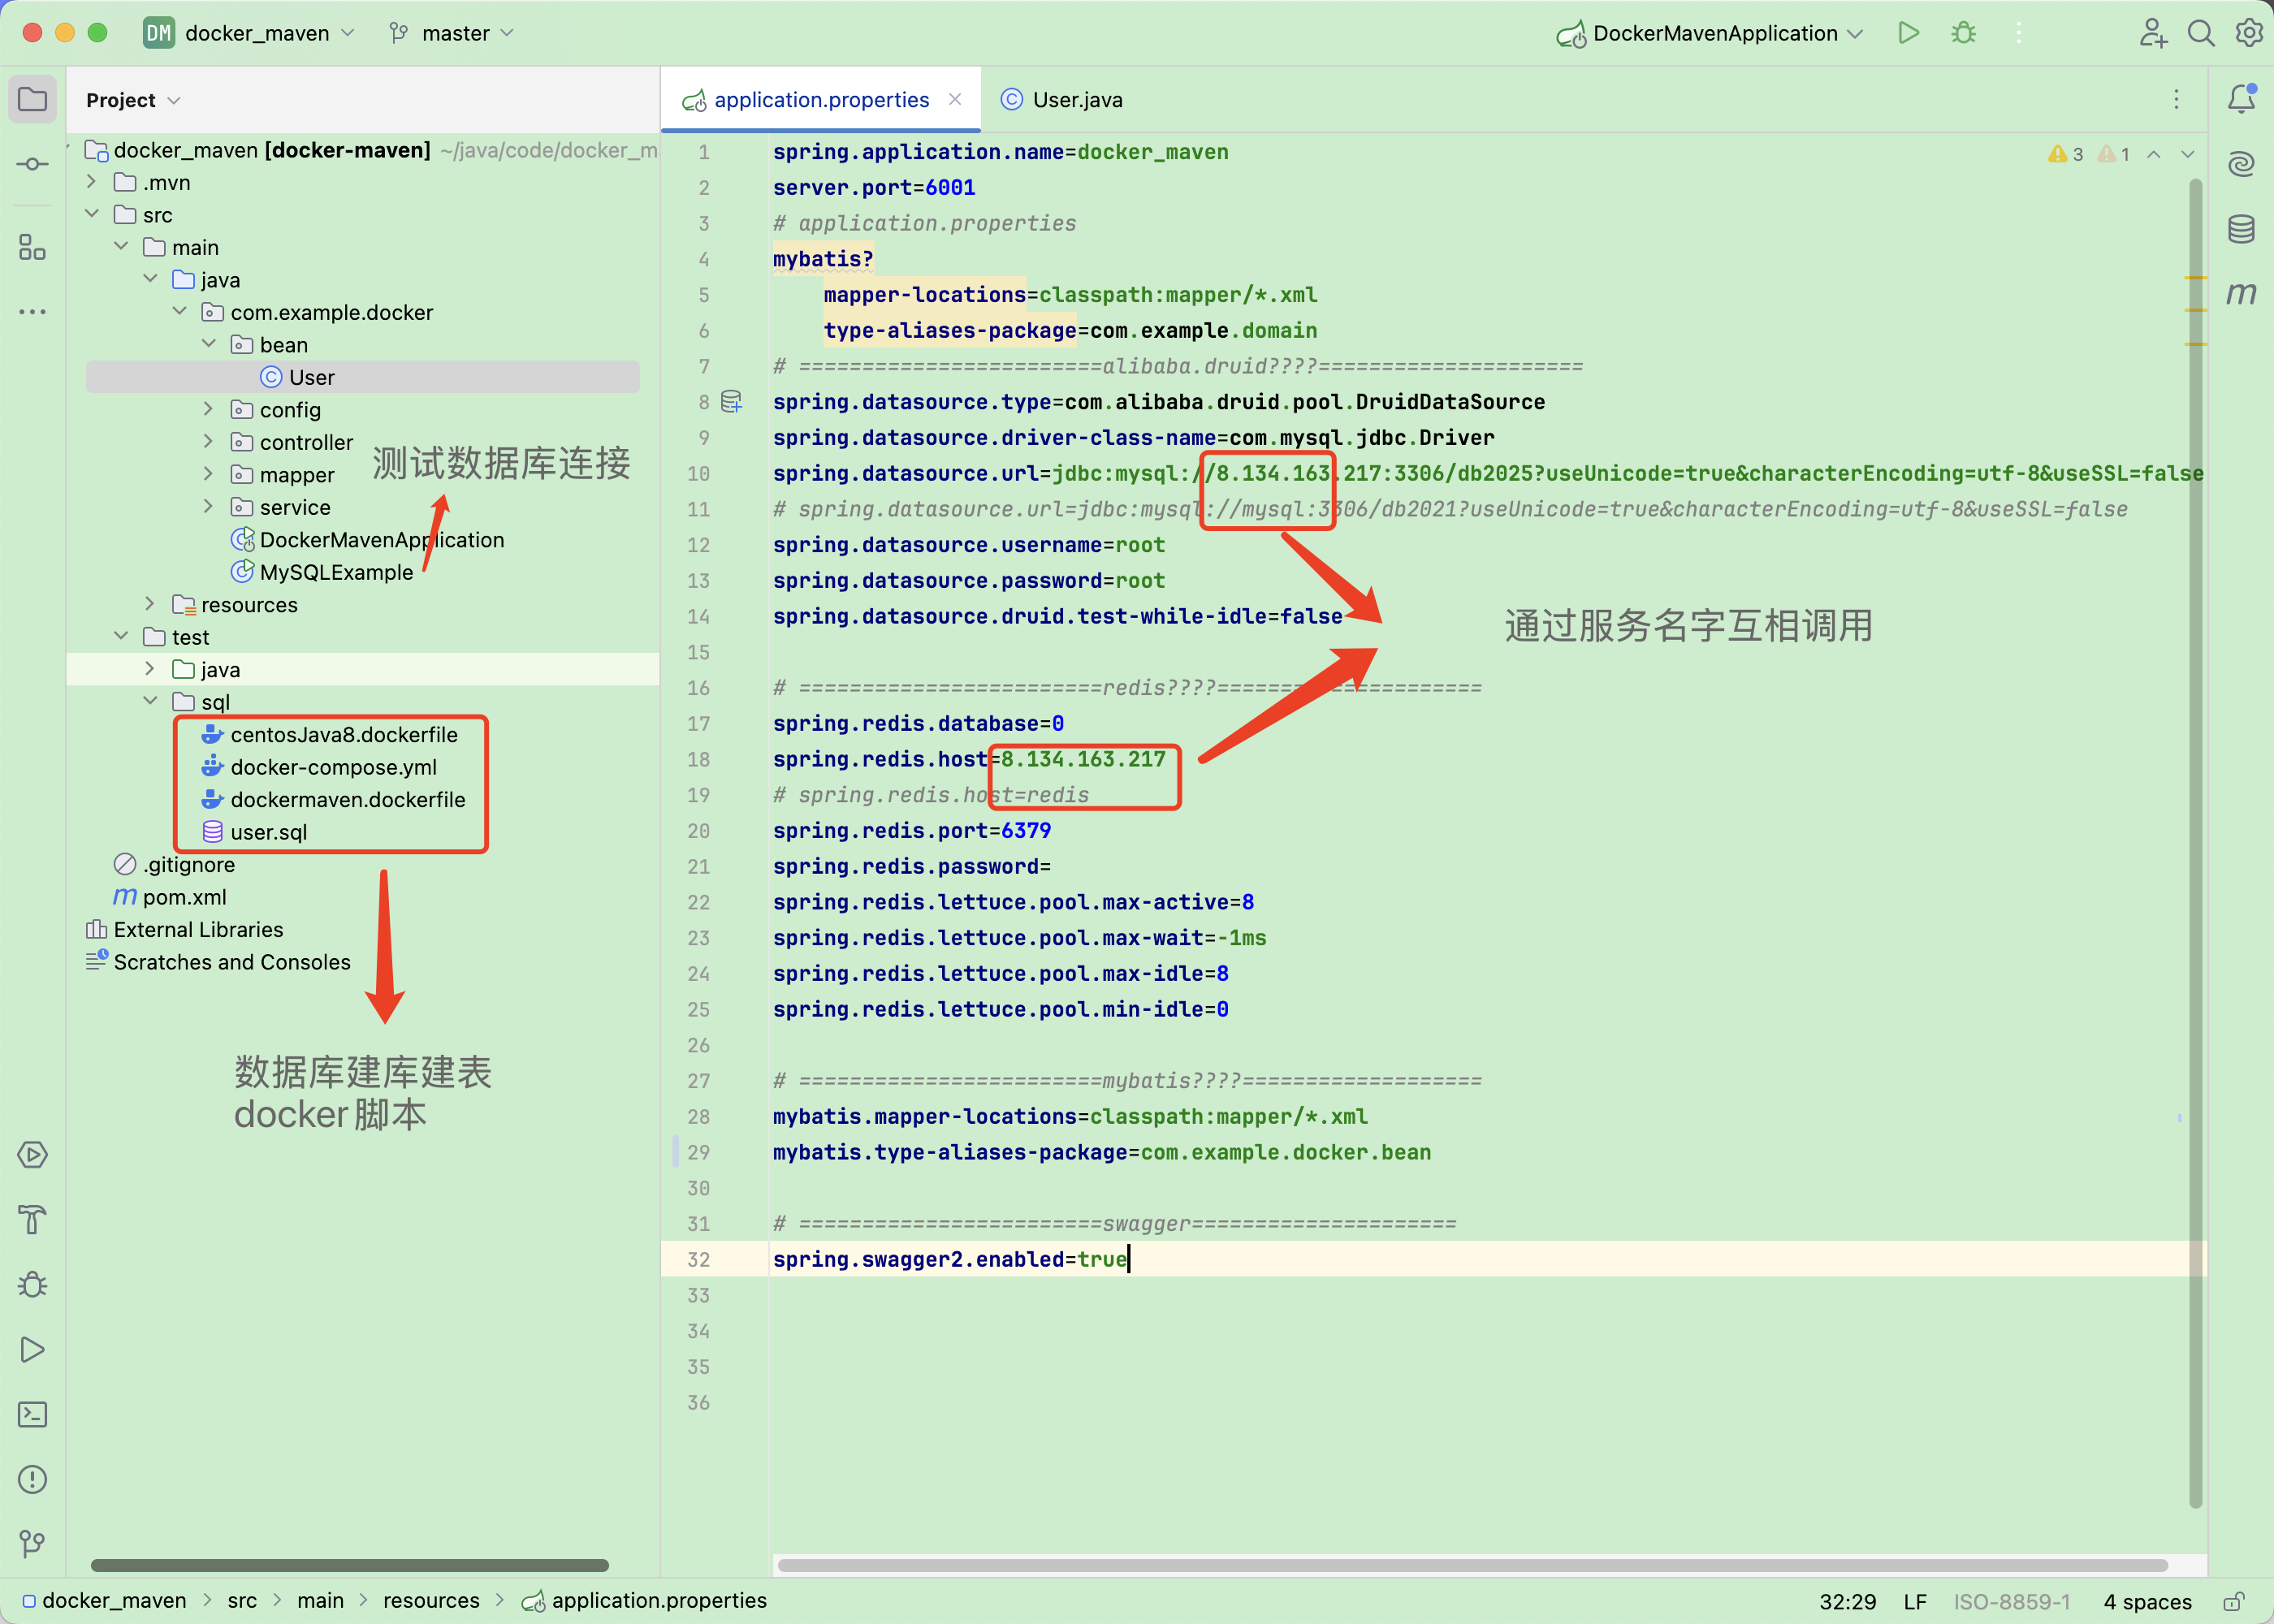Collapse the sql folder
The image size is (2274, 1624).
click(150, 701)
